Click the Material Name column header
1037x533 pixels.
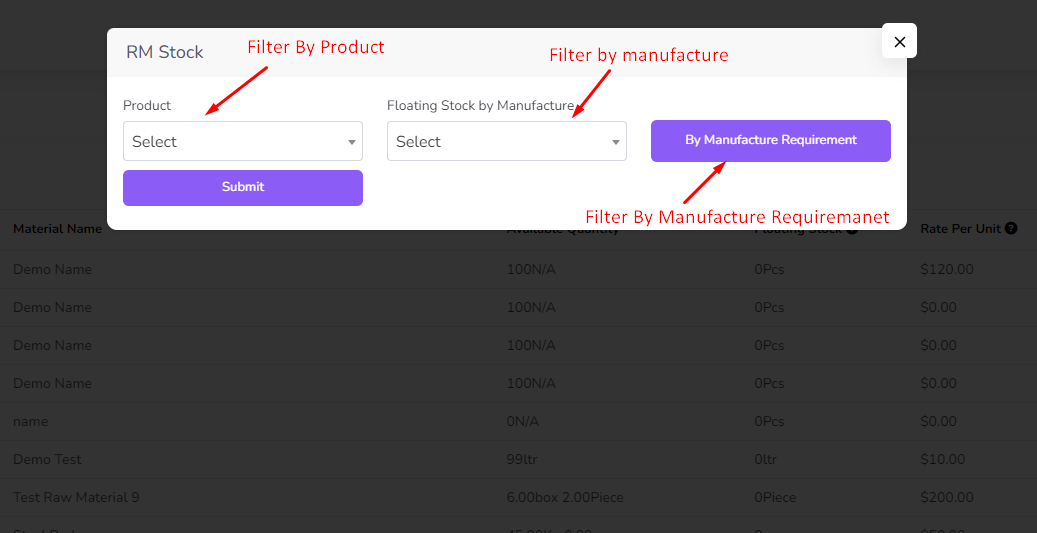57,229
